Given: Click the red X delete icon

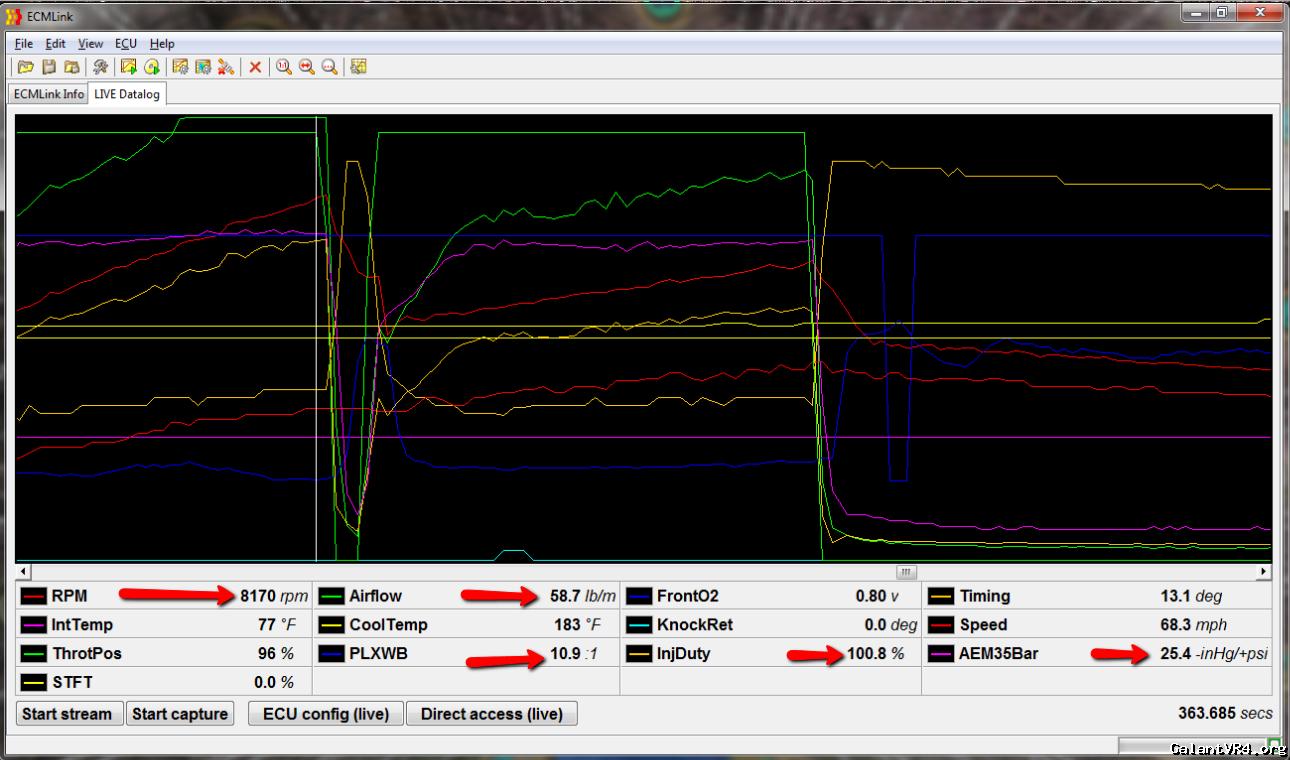Looking at the screenshot, I should click(x=255, y=67).
